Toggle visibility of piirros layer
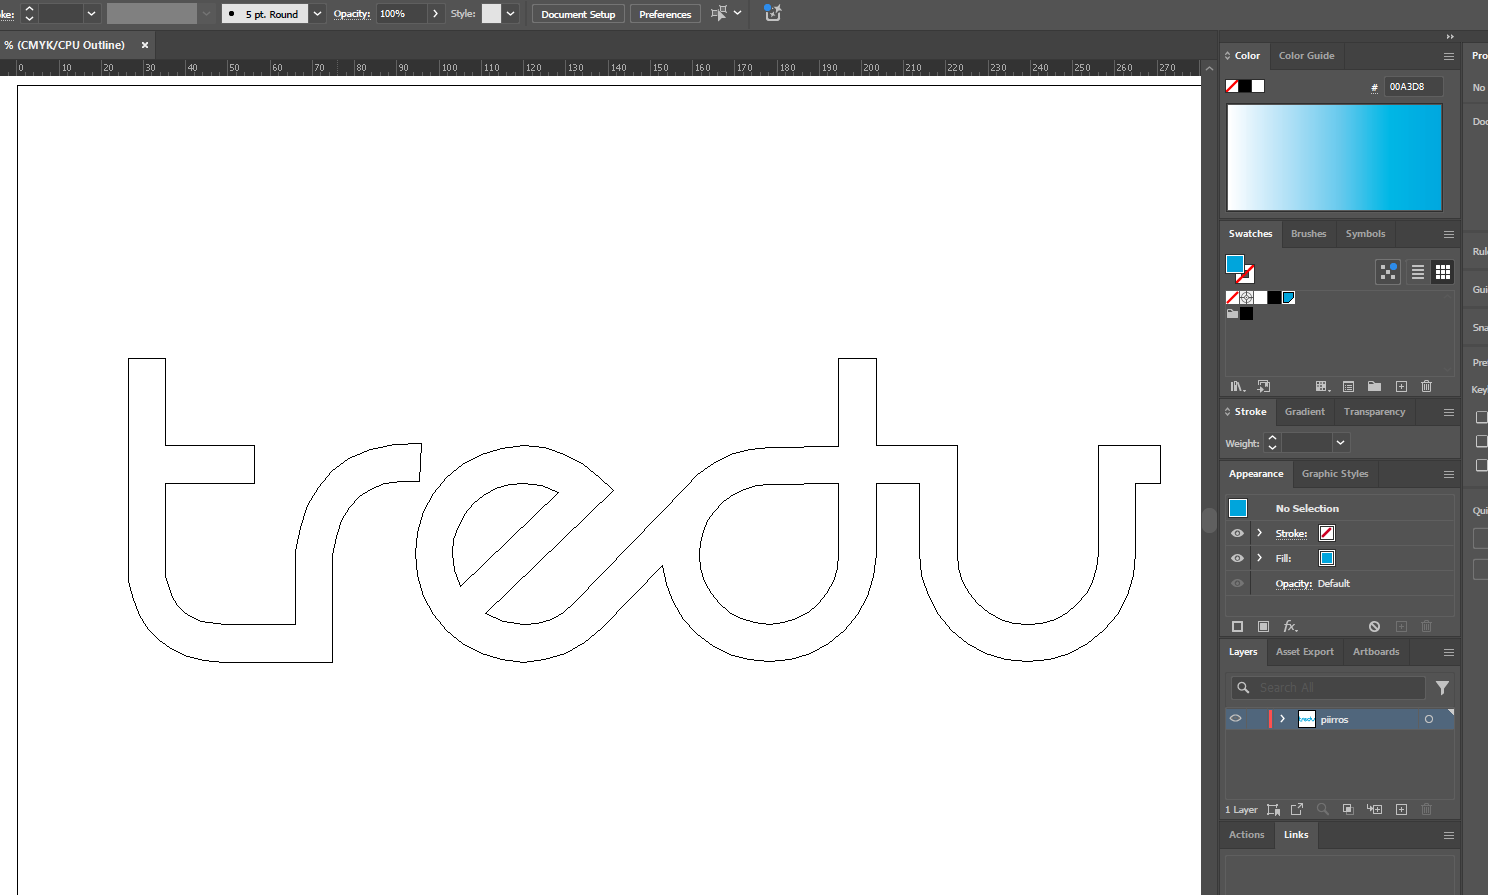Viewport: 1488px width, 895px height. (x=1236, y=718)
